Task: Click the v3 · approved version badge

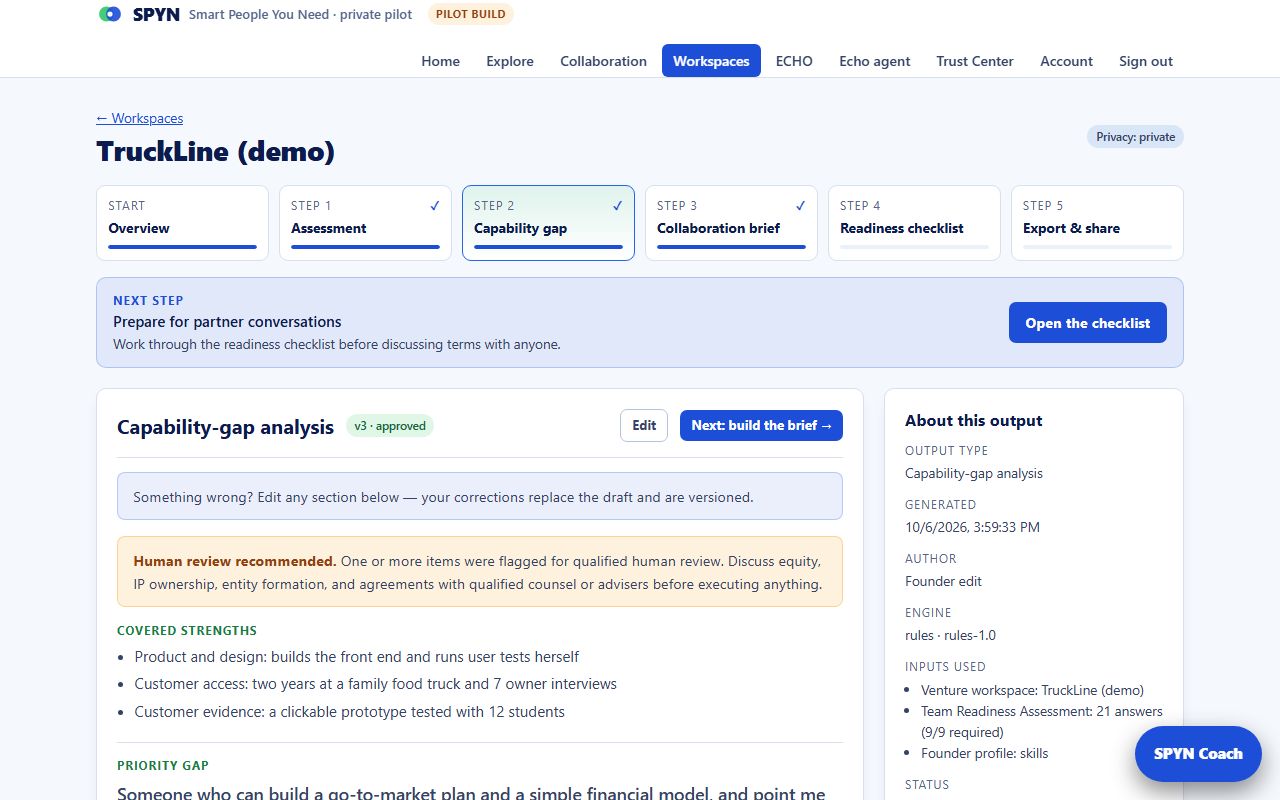Action: tap(390, 426)
